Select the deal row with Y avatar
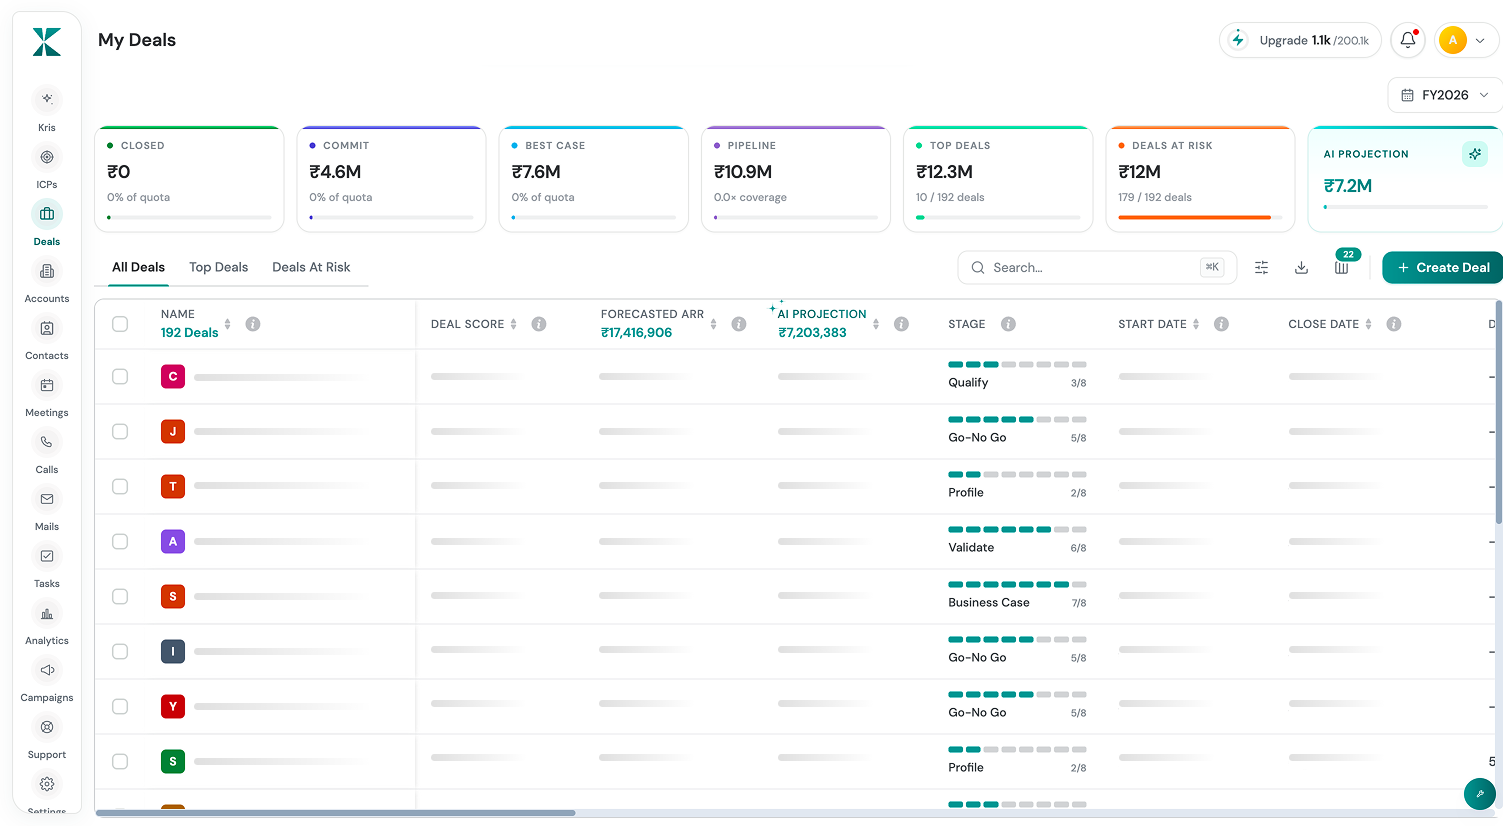Screen dimensions: 1503x826 coord(120,707)
